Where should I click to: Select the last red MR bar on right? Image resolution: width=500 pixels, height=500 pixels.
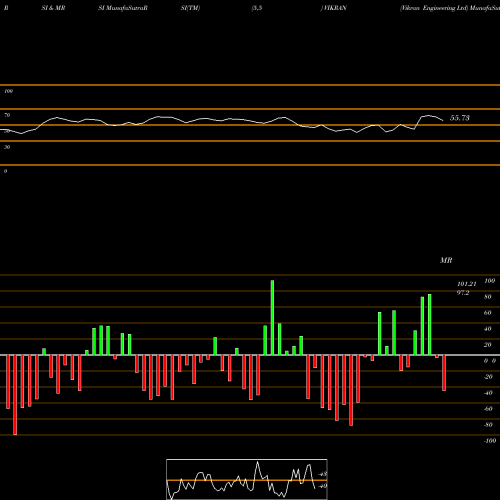444,373
